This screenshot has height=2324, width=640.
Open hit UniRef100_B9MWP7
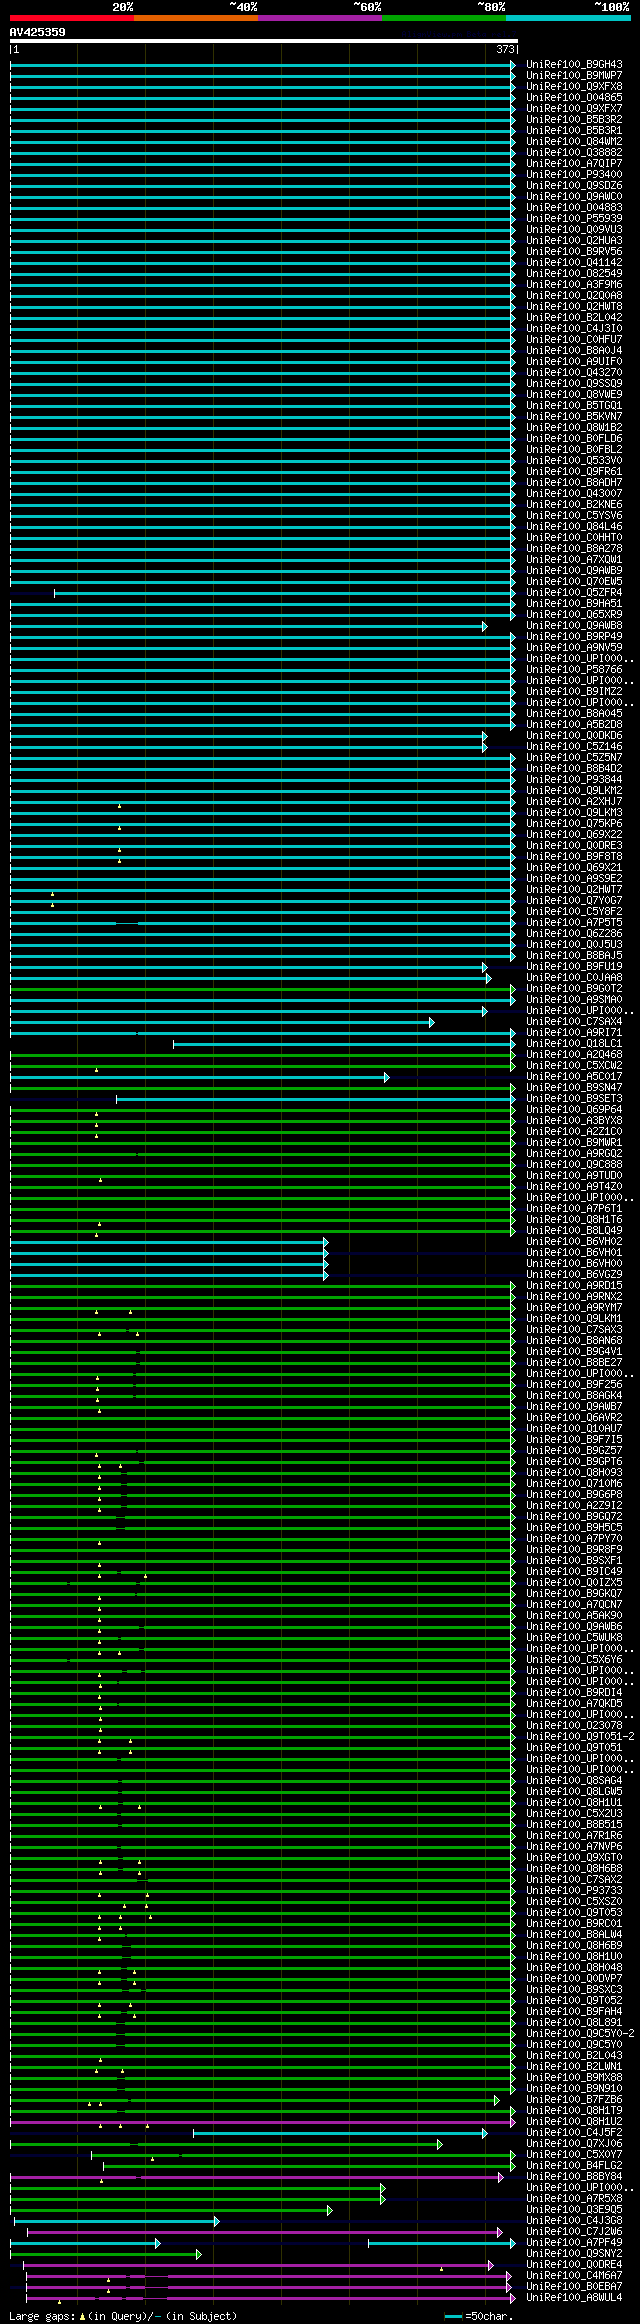(x=574, y=76)
